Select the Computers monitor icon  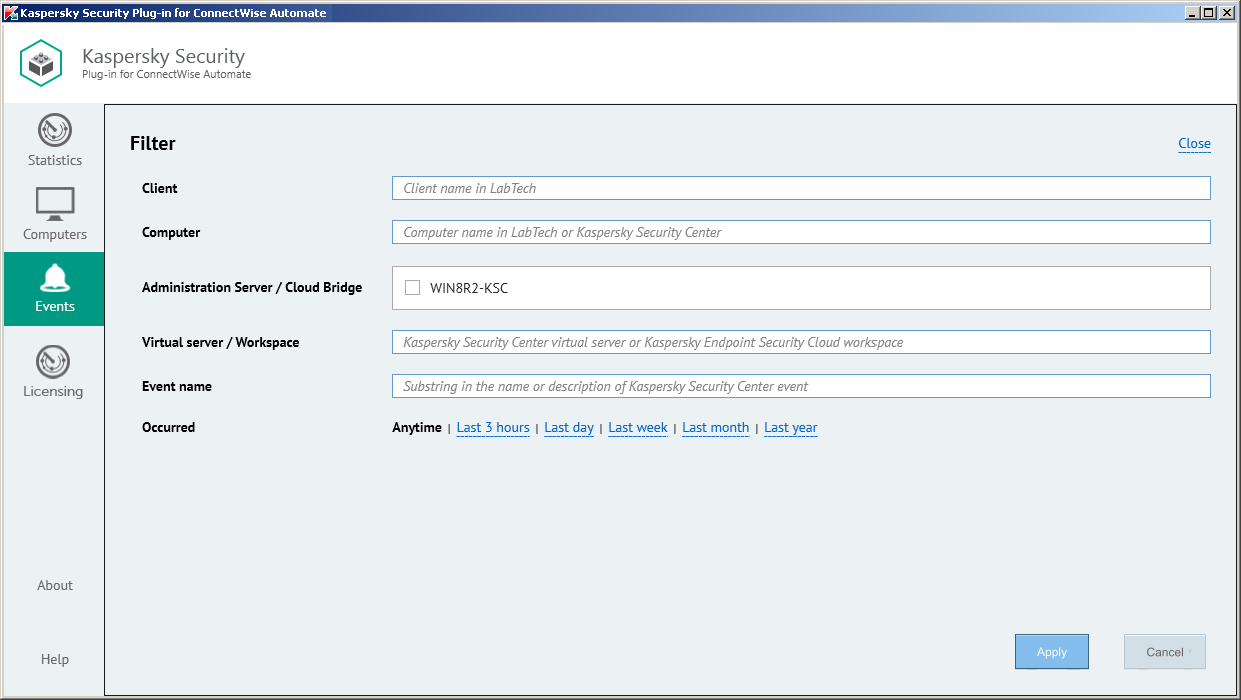[x=54, y=204]
